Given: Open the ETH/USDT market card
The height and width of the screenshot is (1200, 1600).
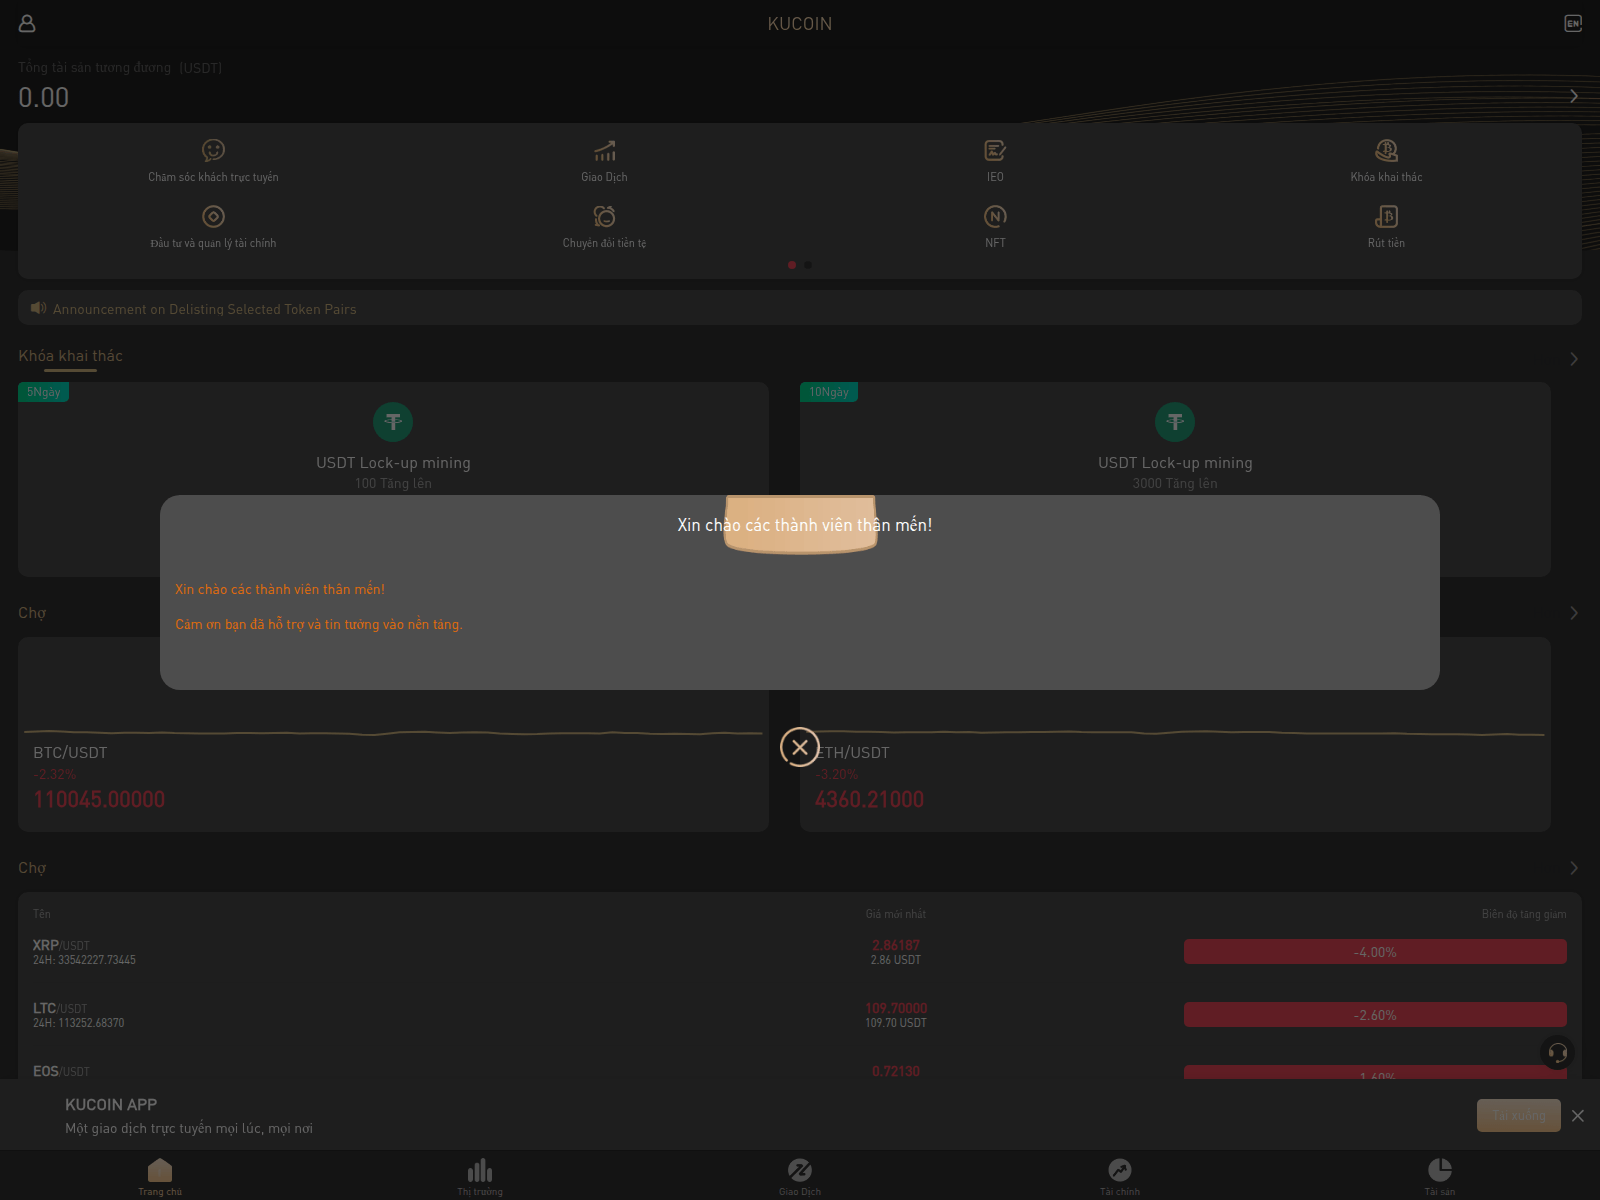Looking at the screenshot, I should click(x=1175, y=734).
